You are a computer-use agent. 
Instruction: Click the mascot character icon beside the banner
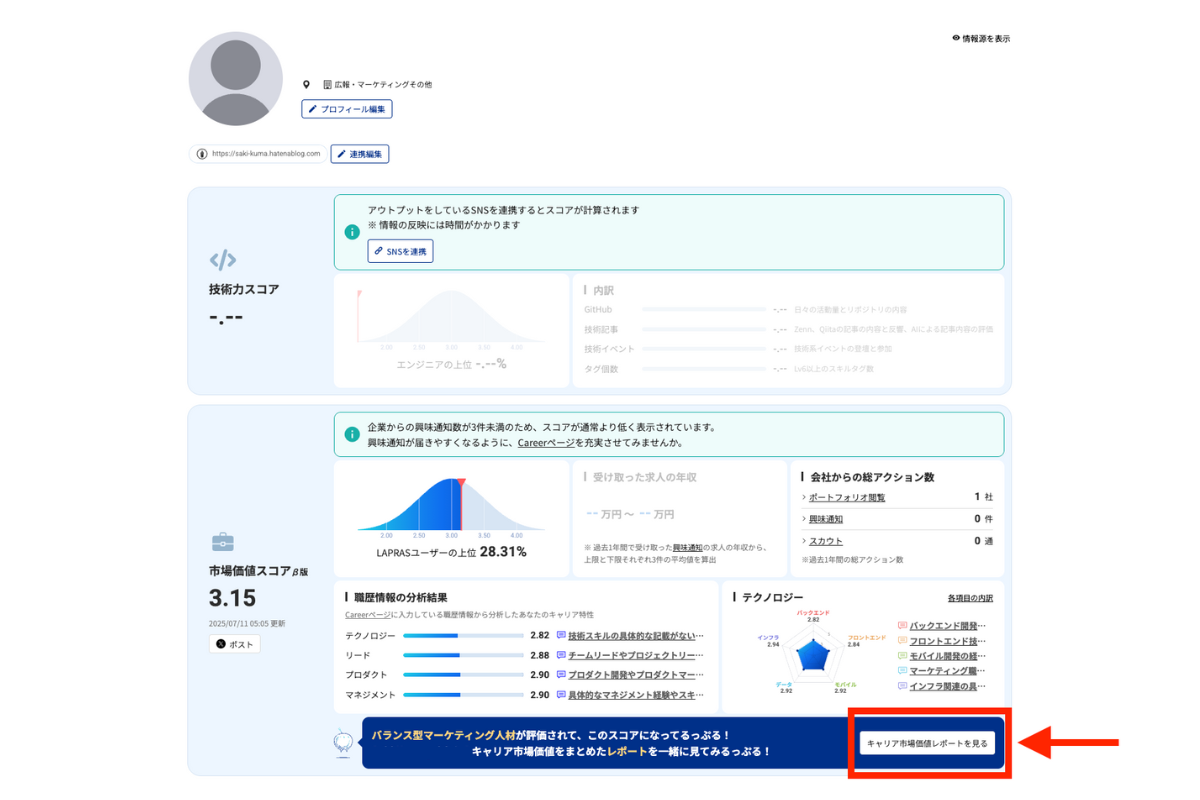[343, 742]
